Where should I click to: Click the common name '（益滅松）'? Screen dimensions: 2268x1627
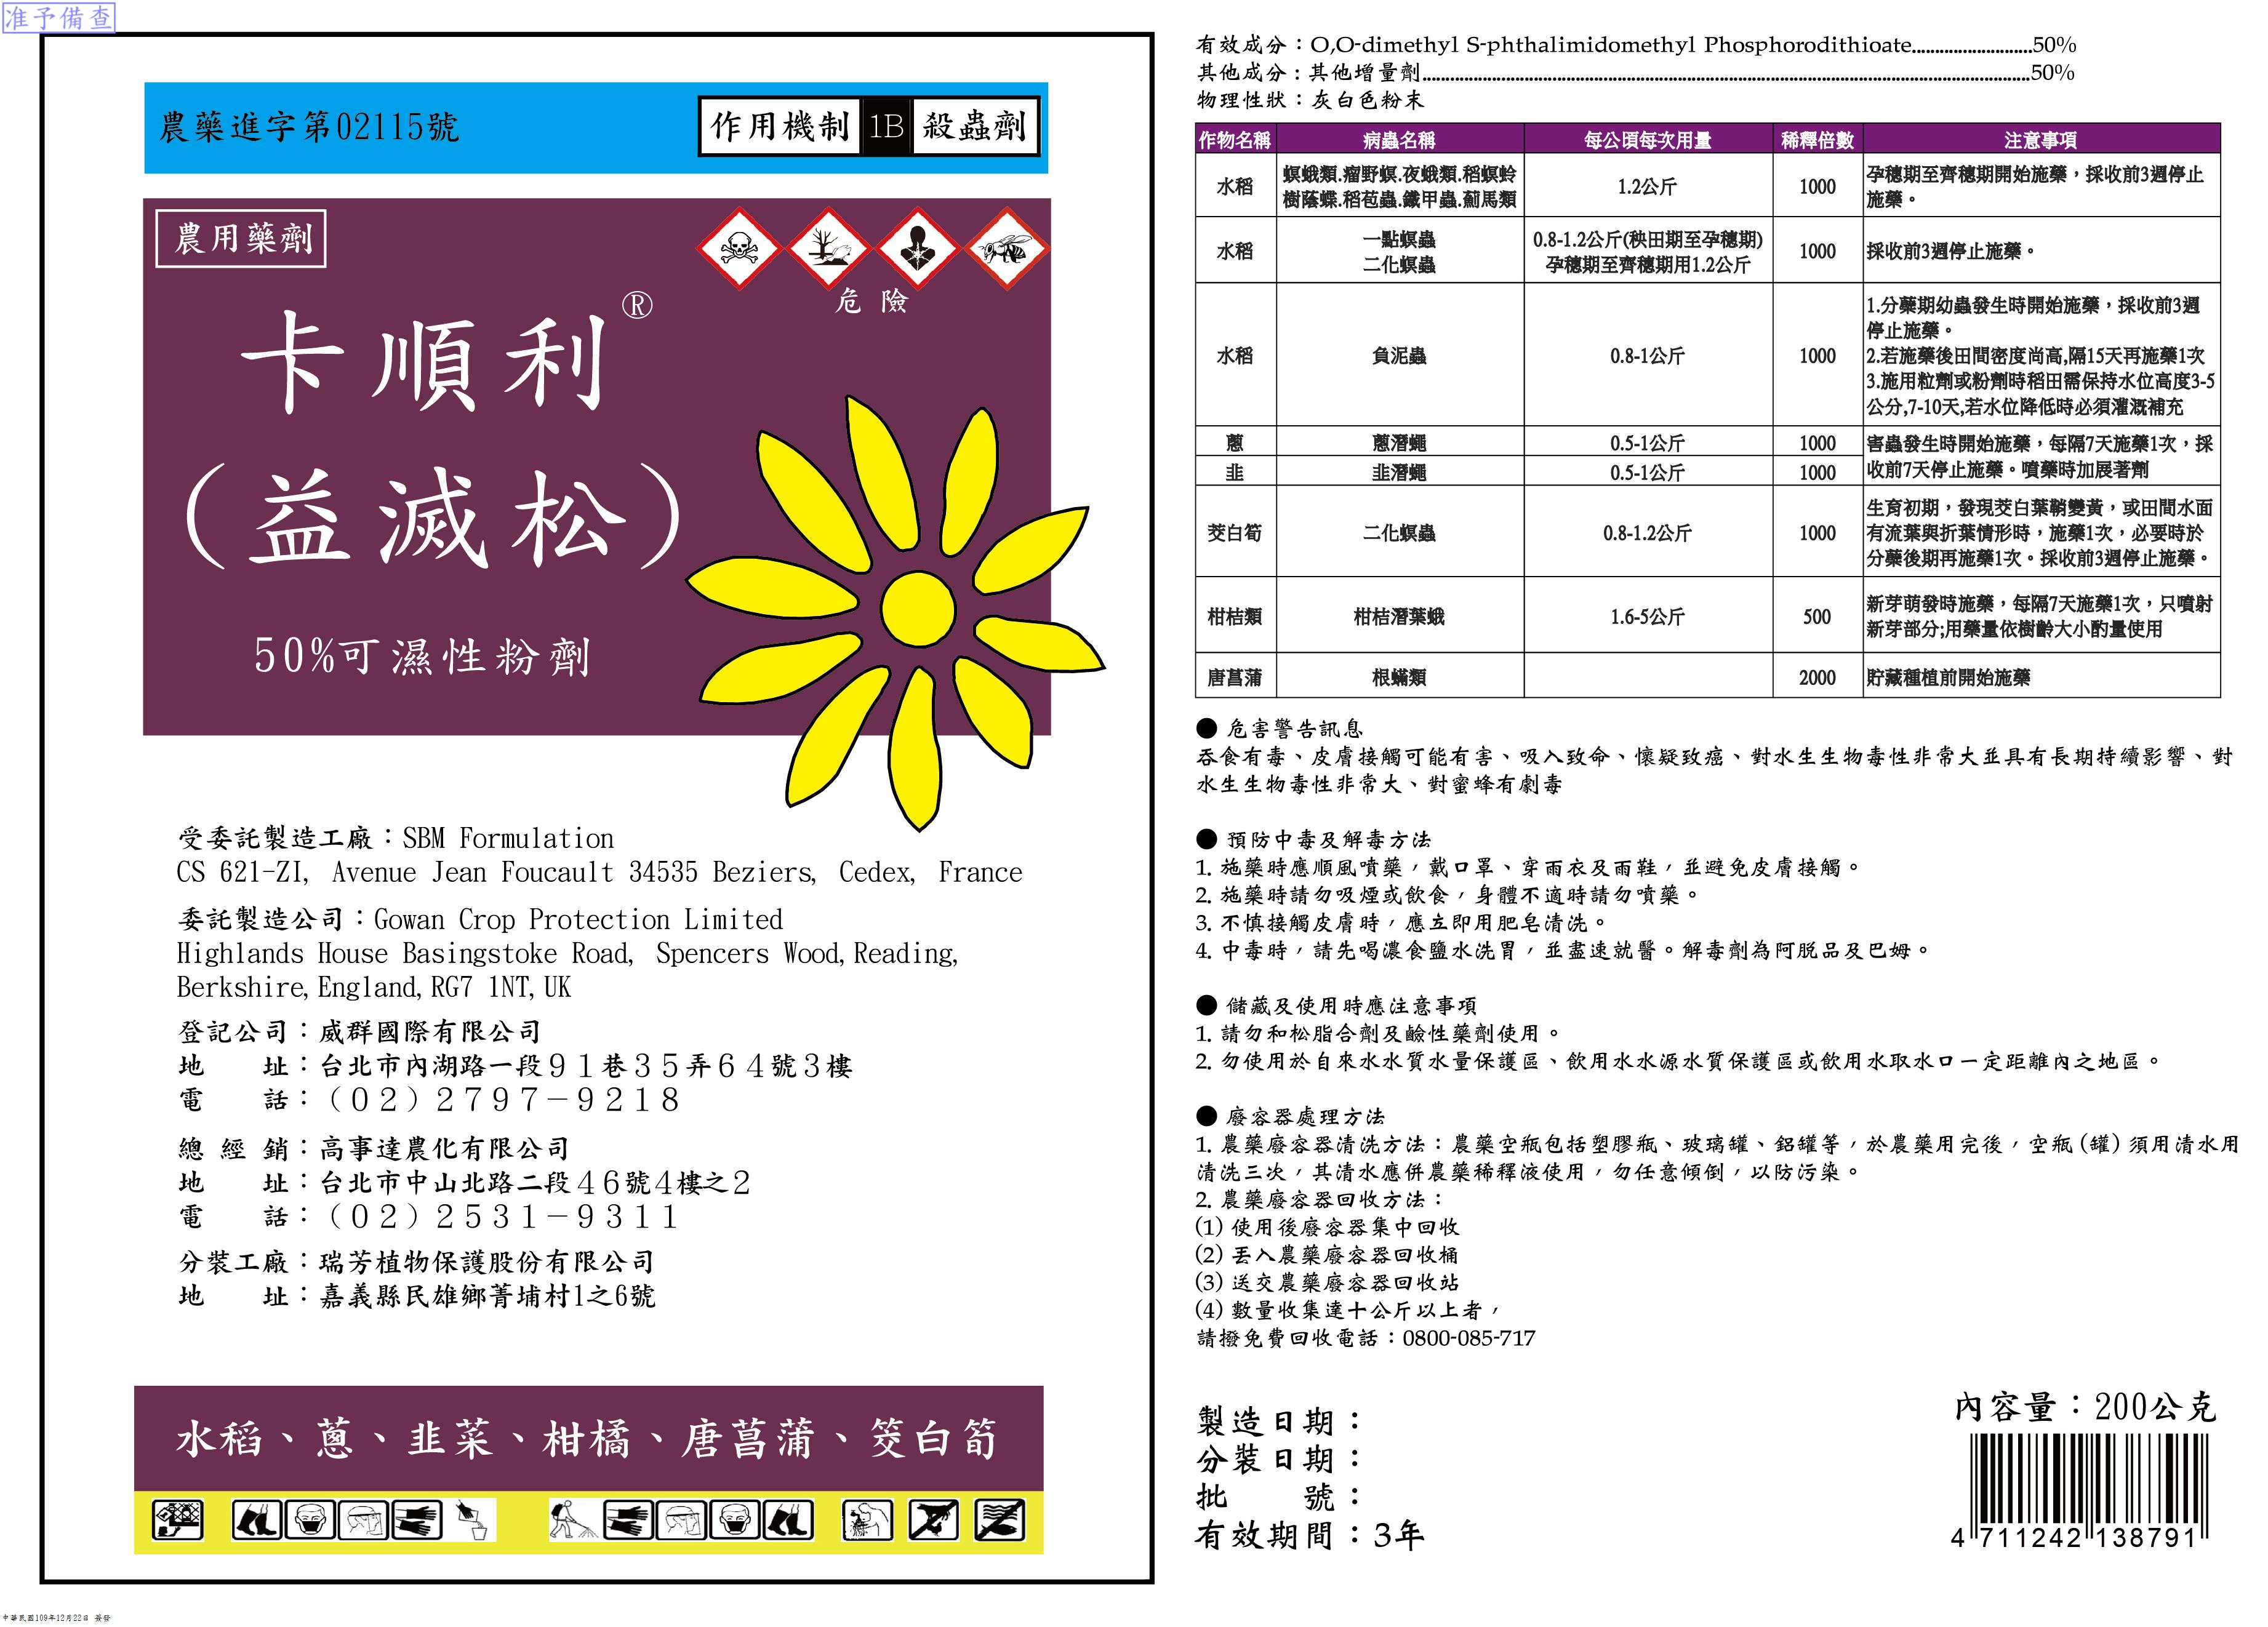pyautogui.click(x=433, y=518)
